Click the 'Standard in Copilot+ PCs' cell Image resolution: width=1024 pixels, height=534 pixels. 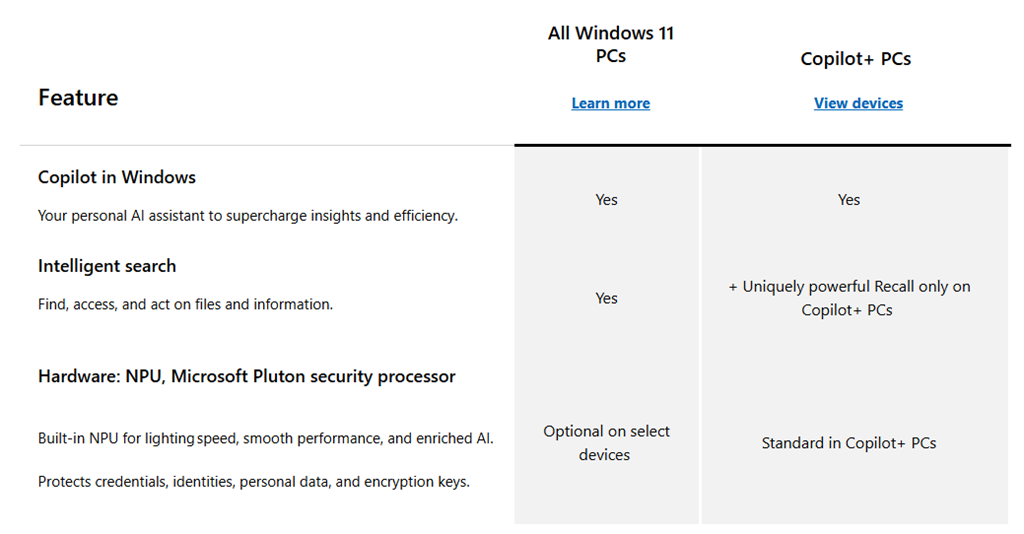848,443
